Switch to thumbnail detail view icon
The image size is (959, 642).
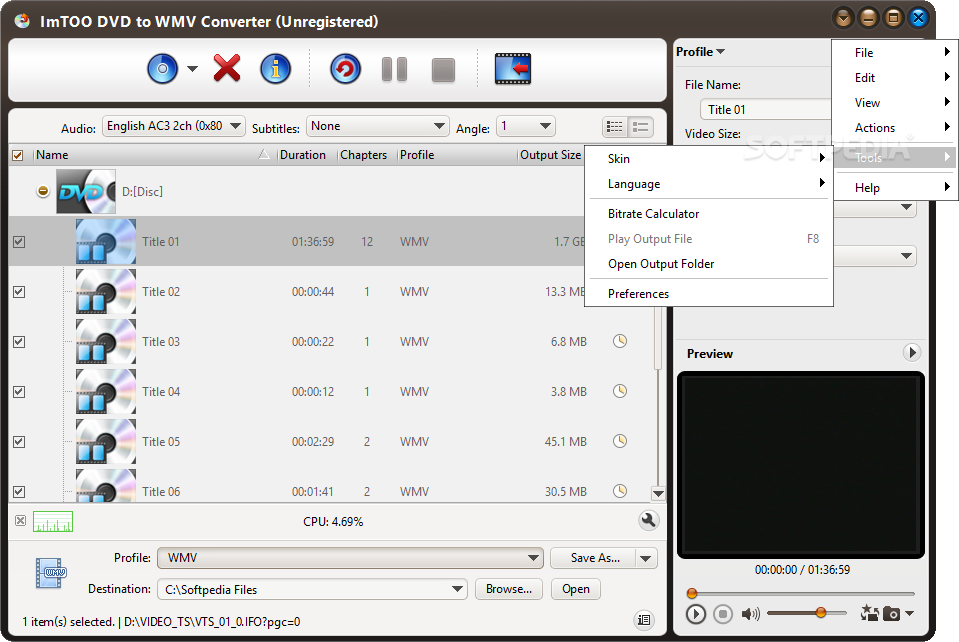(x=640, y=127)
